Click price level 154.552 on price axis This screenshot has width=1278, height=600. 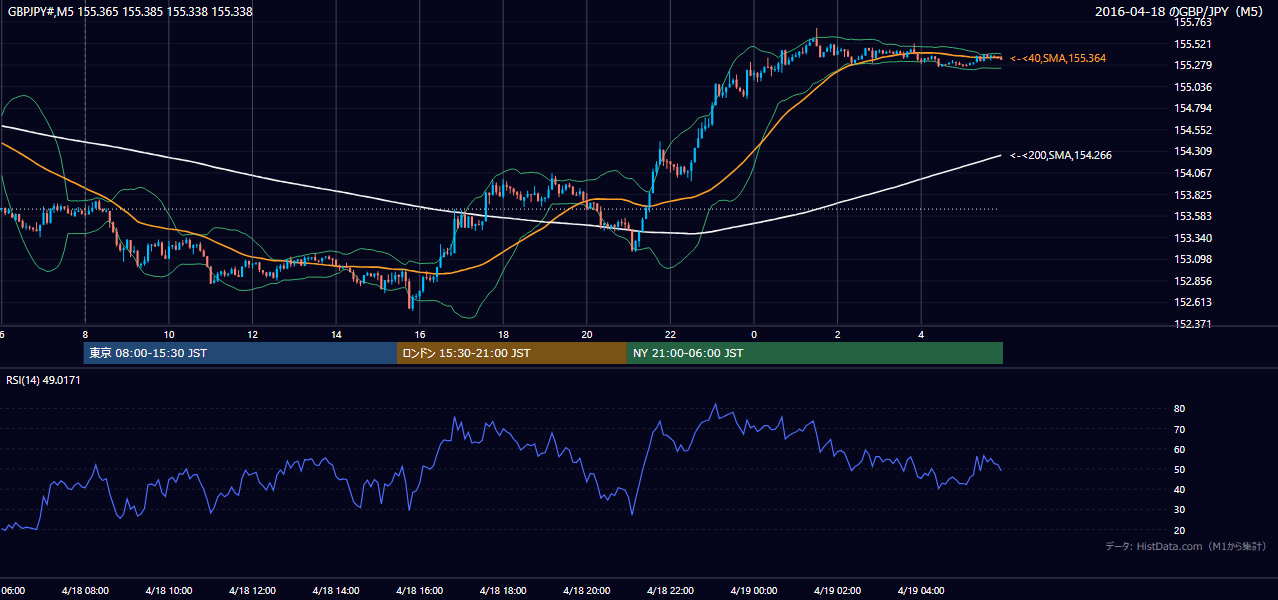click(x=1193, y=130)
